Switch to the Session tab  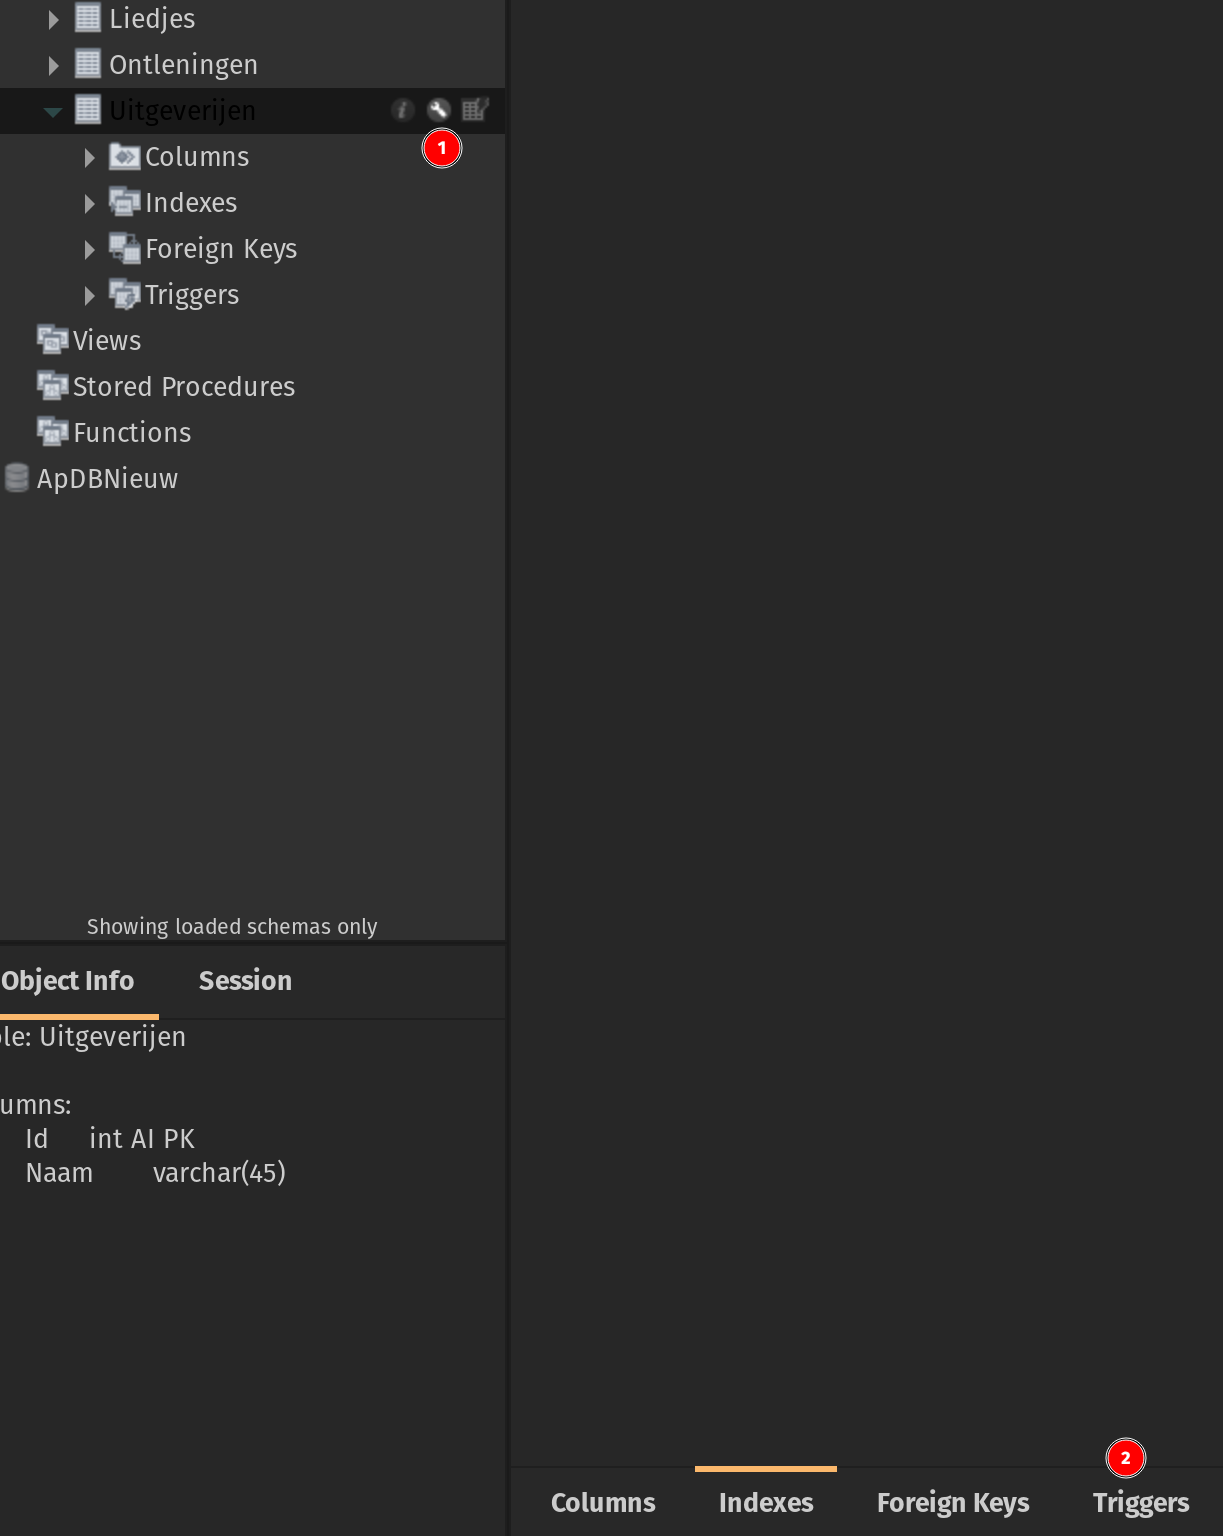click(245, 981)
